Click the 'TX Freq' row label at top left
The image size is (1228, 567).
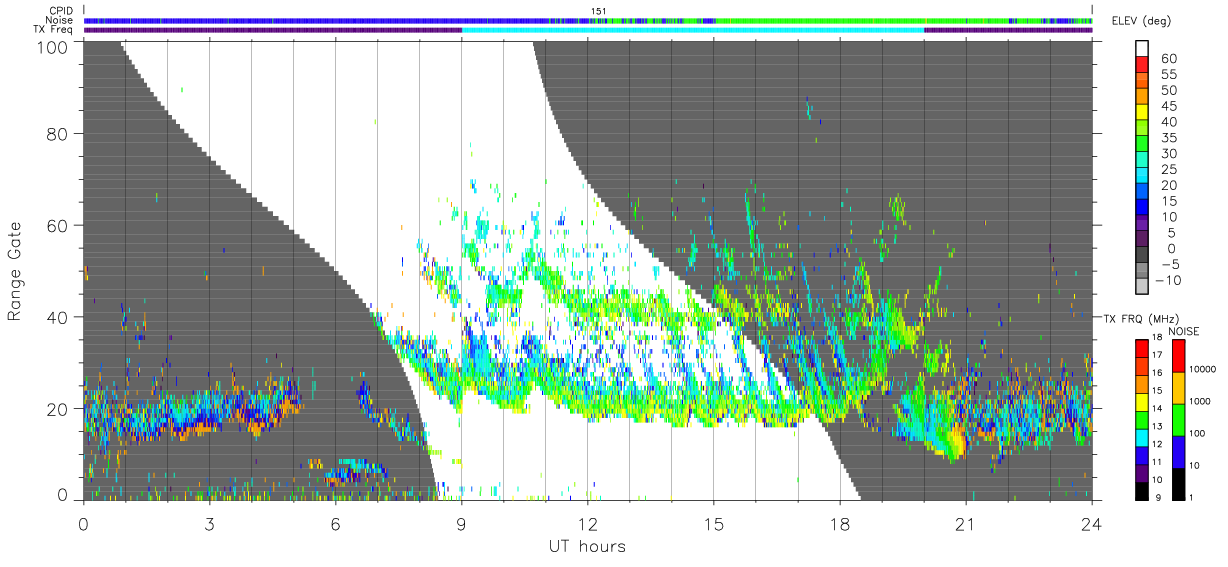(53, 30)
